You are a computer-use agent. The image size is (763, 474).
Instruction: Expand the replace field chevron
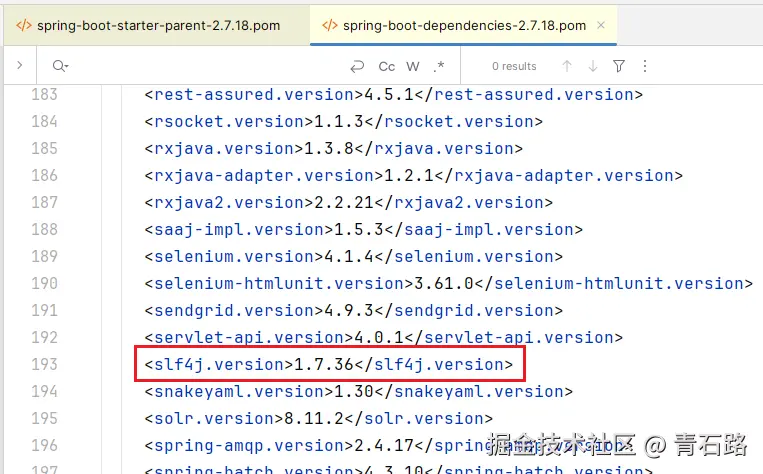coord(19,65)
